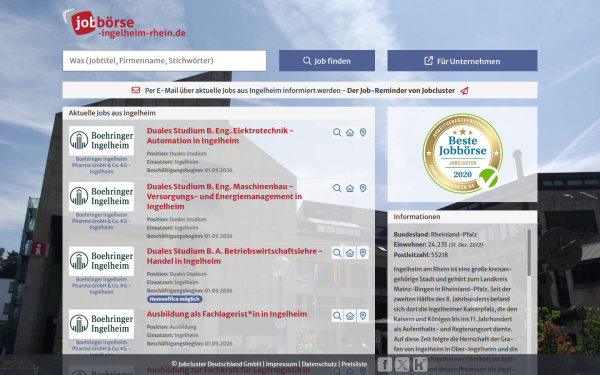
Task: Open the Für Unternehmen button
Action: click(x=462, y=61)
